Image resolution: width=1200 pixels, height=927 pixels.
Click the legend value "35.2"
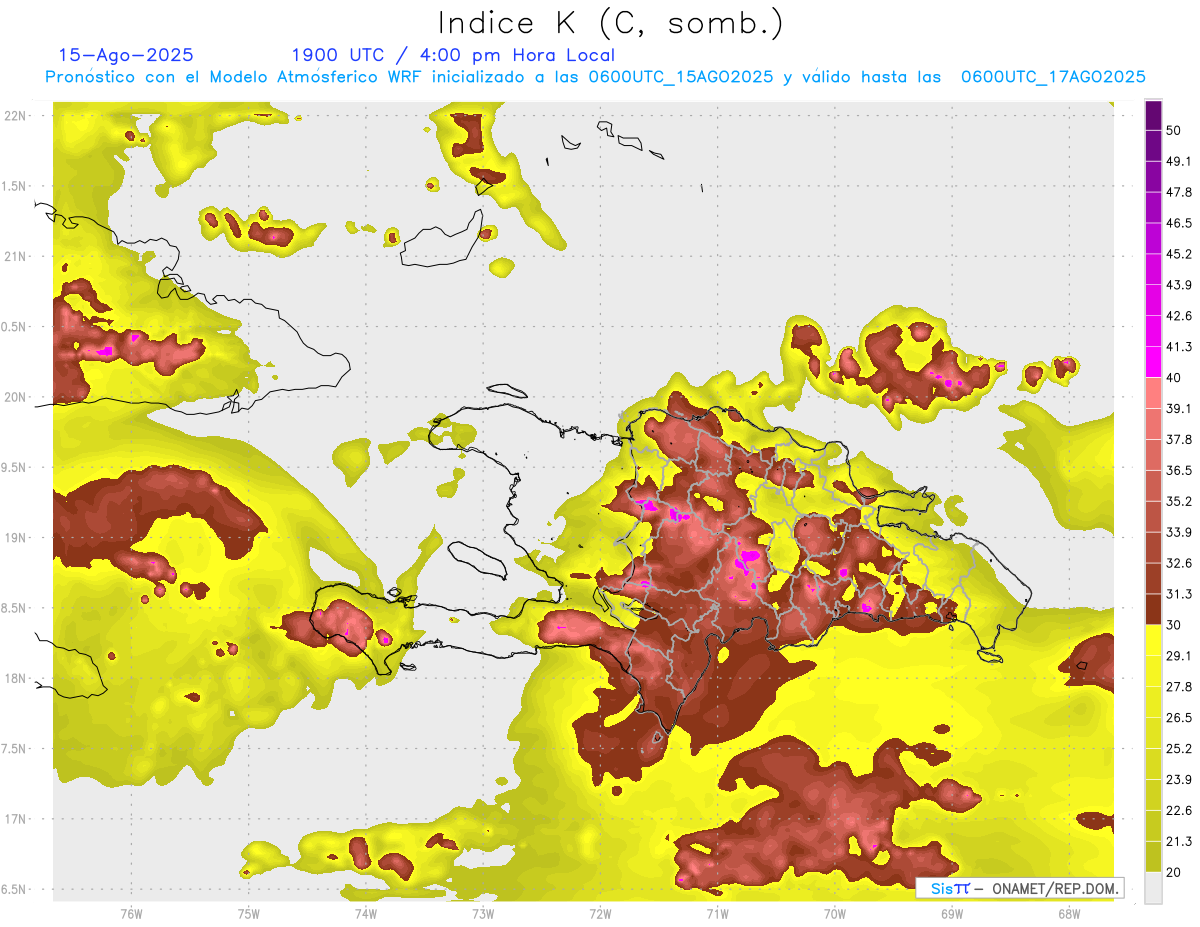click(x=1179, y=501)
